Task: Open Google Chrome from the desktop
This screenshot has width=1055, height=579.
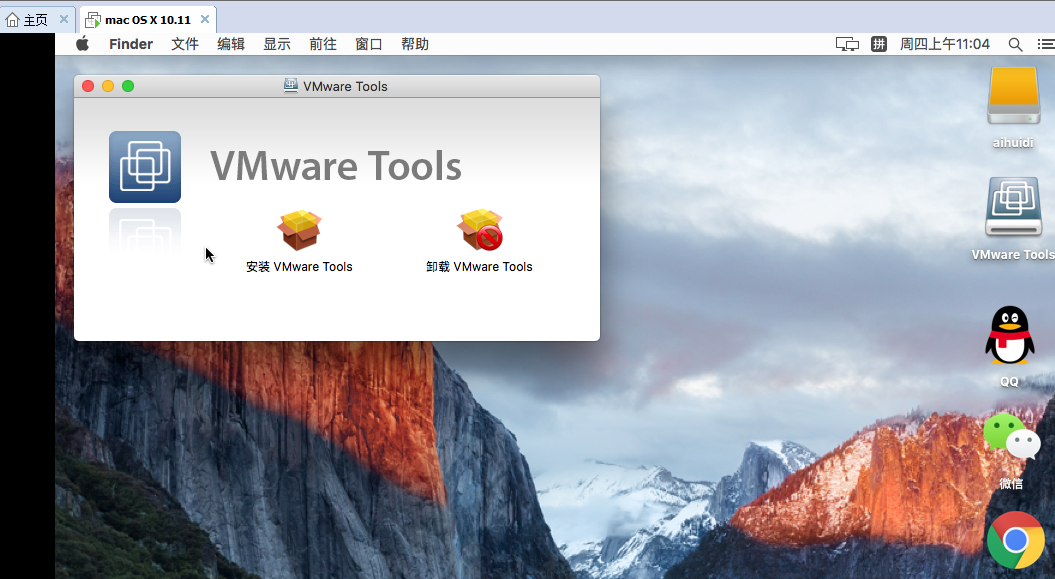Action: (x=1016, y=540)
